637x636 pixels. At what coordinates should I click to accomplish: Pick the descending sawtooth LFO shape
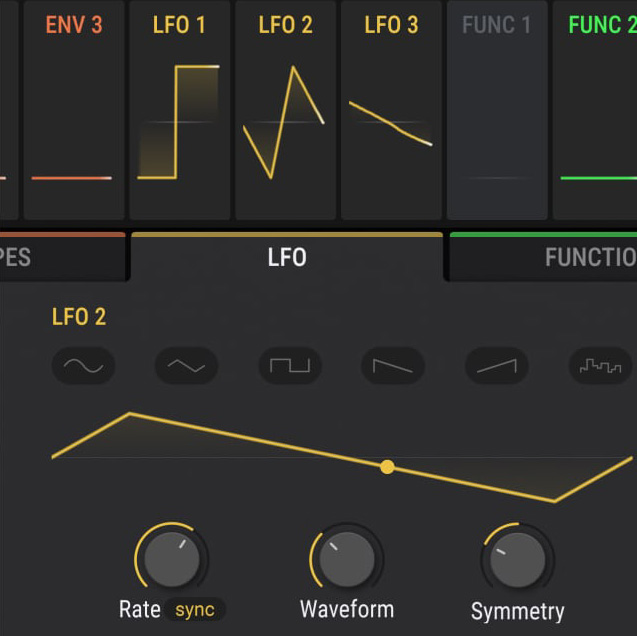point(393,366)
